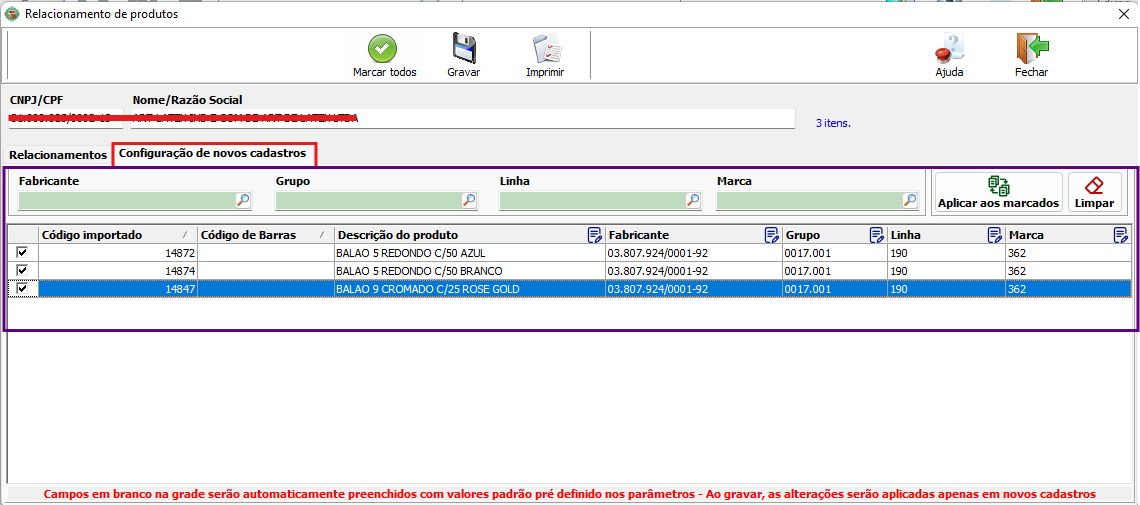This screenshot has width=1140, height=505.
Task: Click edit icon in Marca column header
Action: click(x=1121, y=235)
